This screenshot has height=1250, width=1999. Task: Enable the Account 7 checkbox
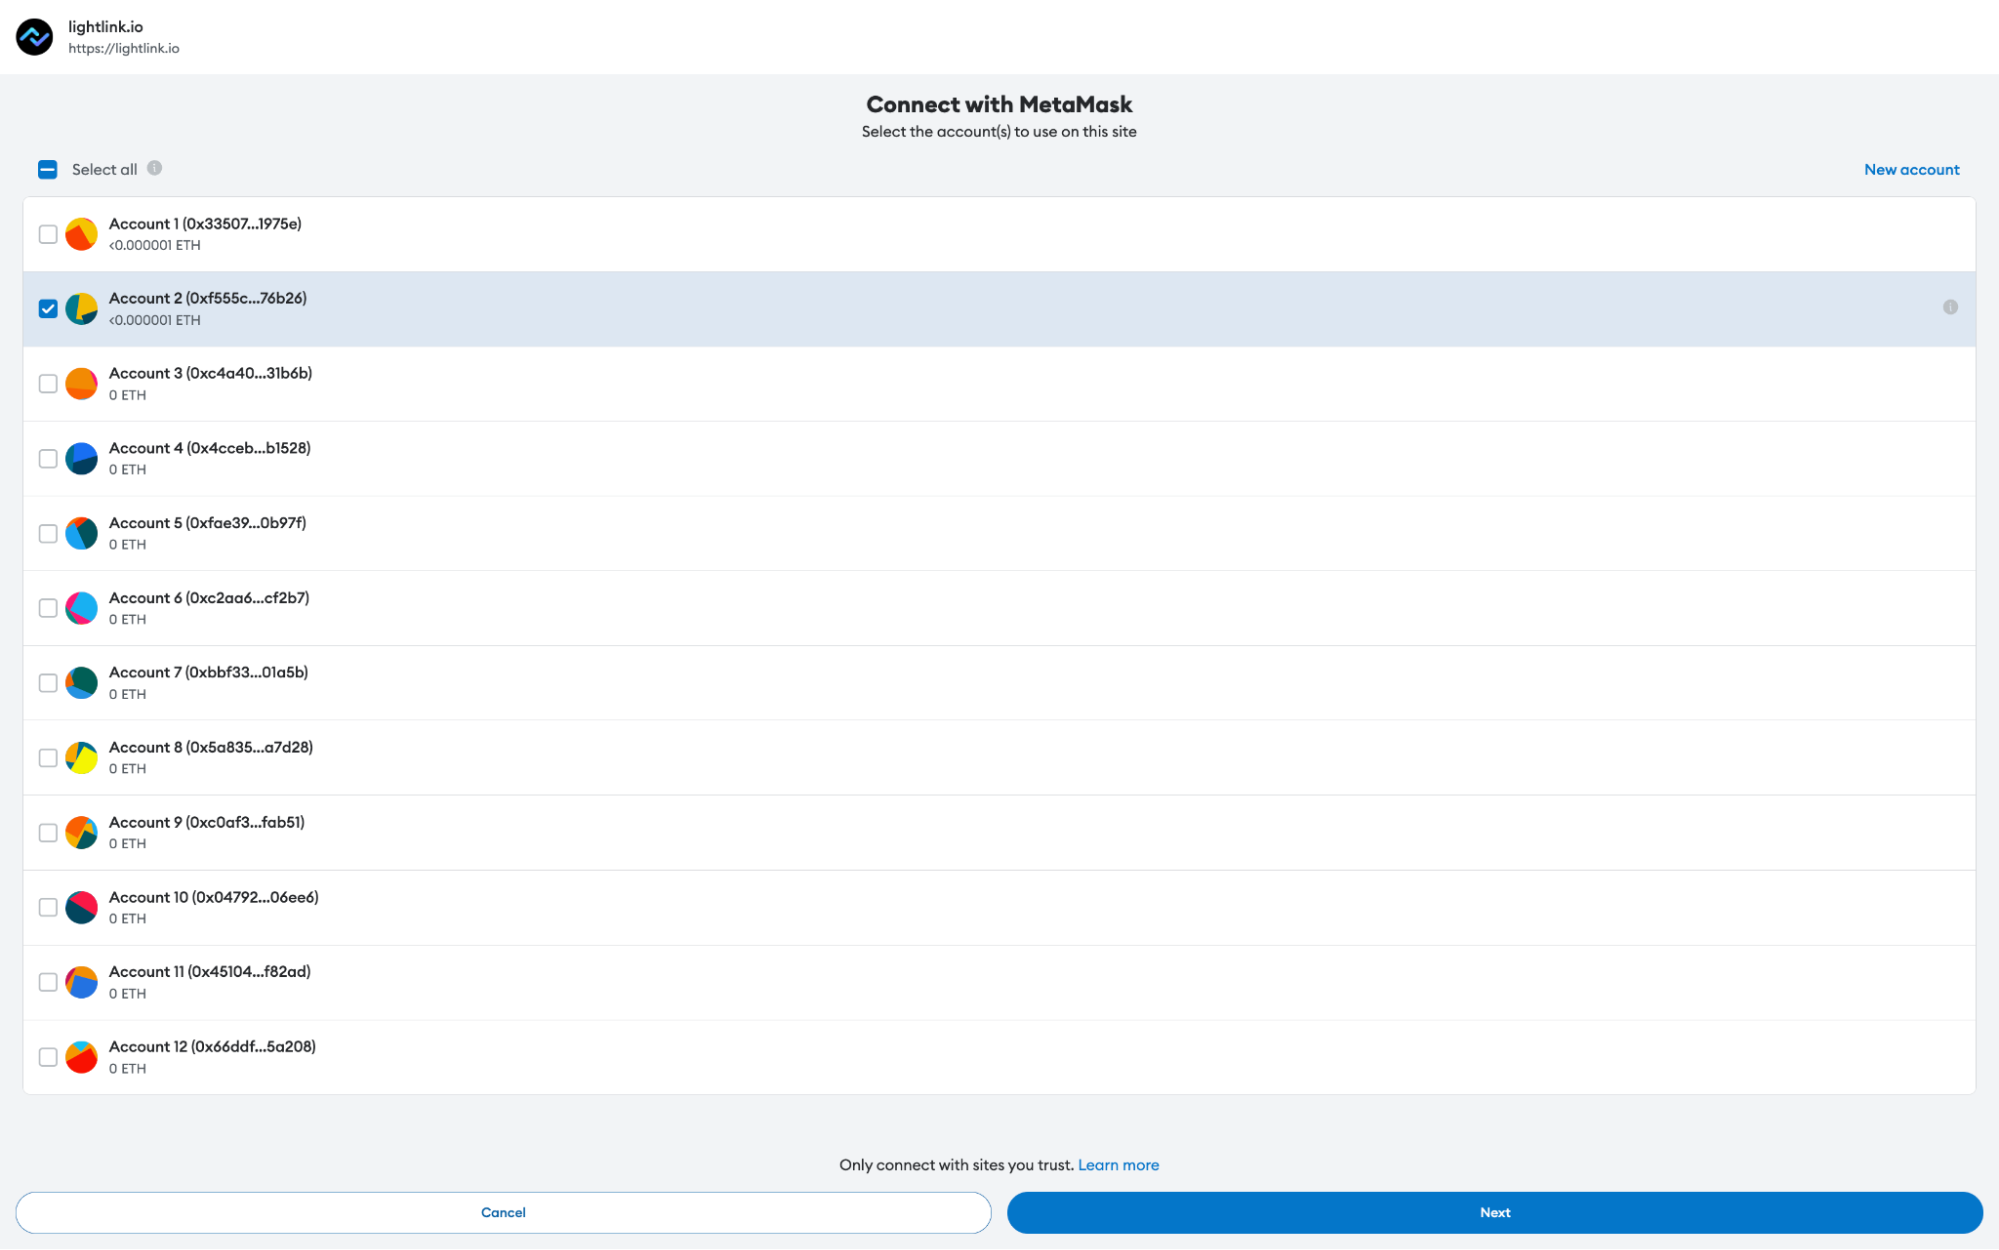click(47, 683)
